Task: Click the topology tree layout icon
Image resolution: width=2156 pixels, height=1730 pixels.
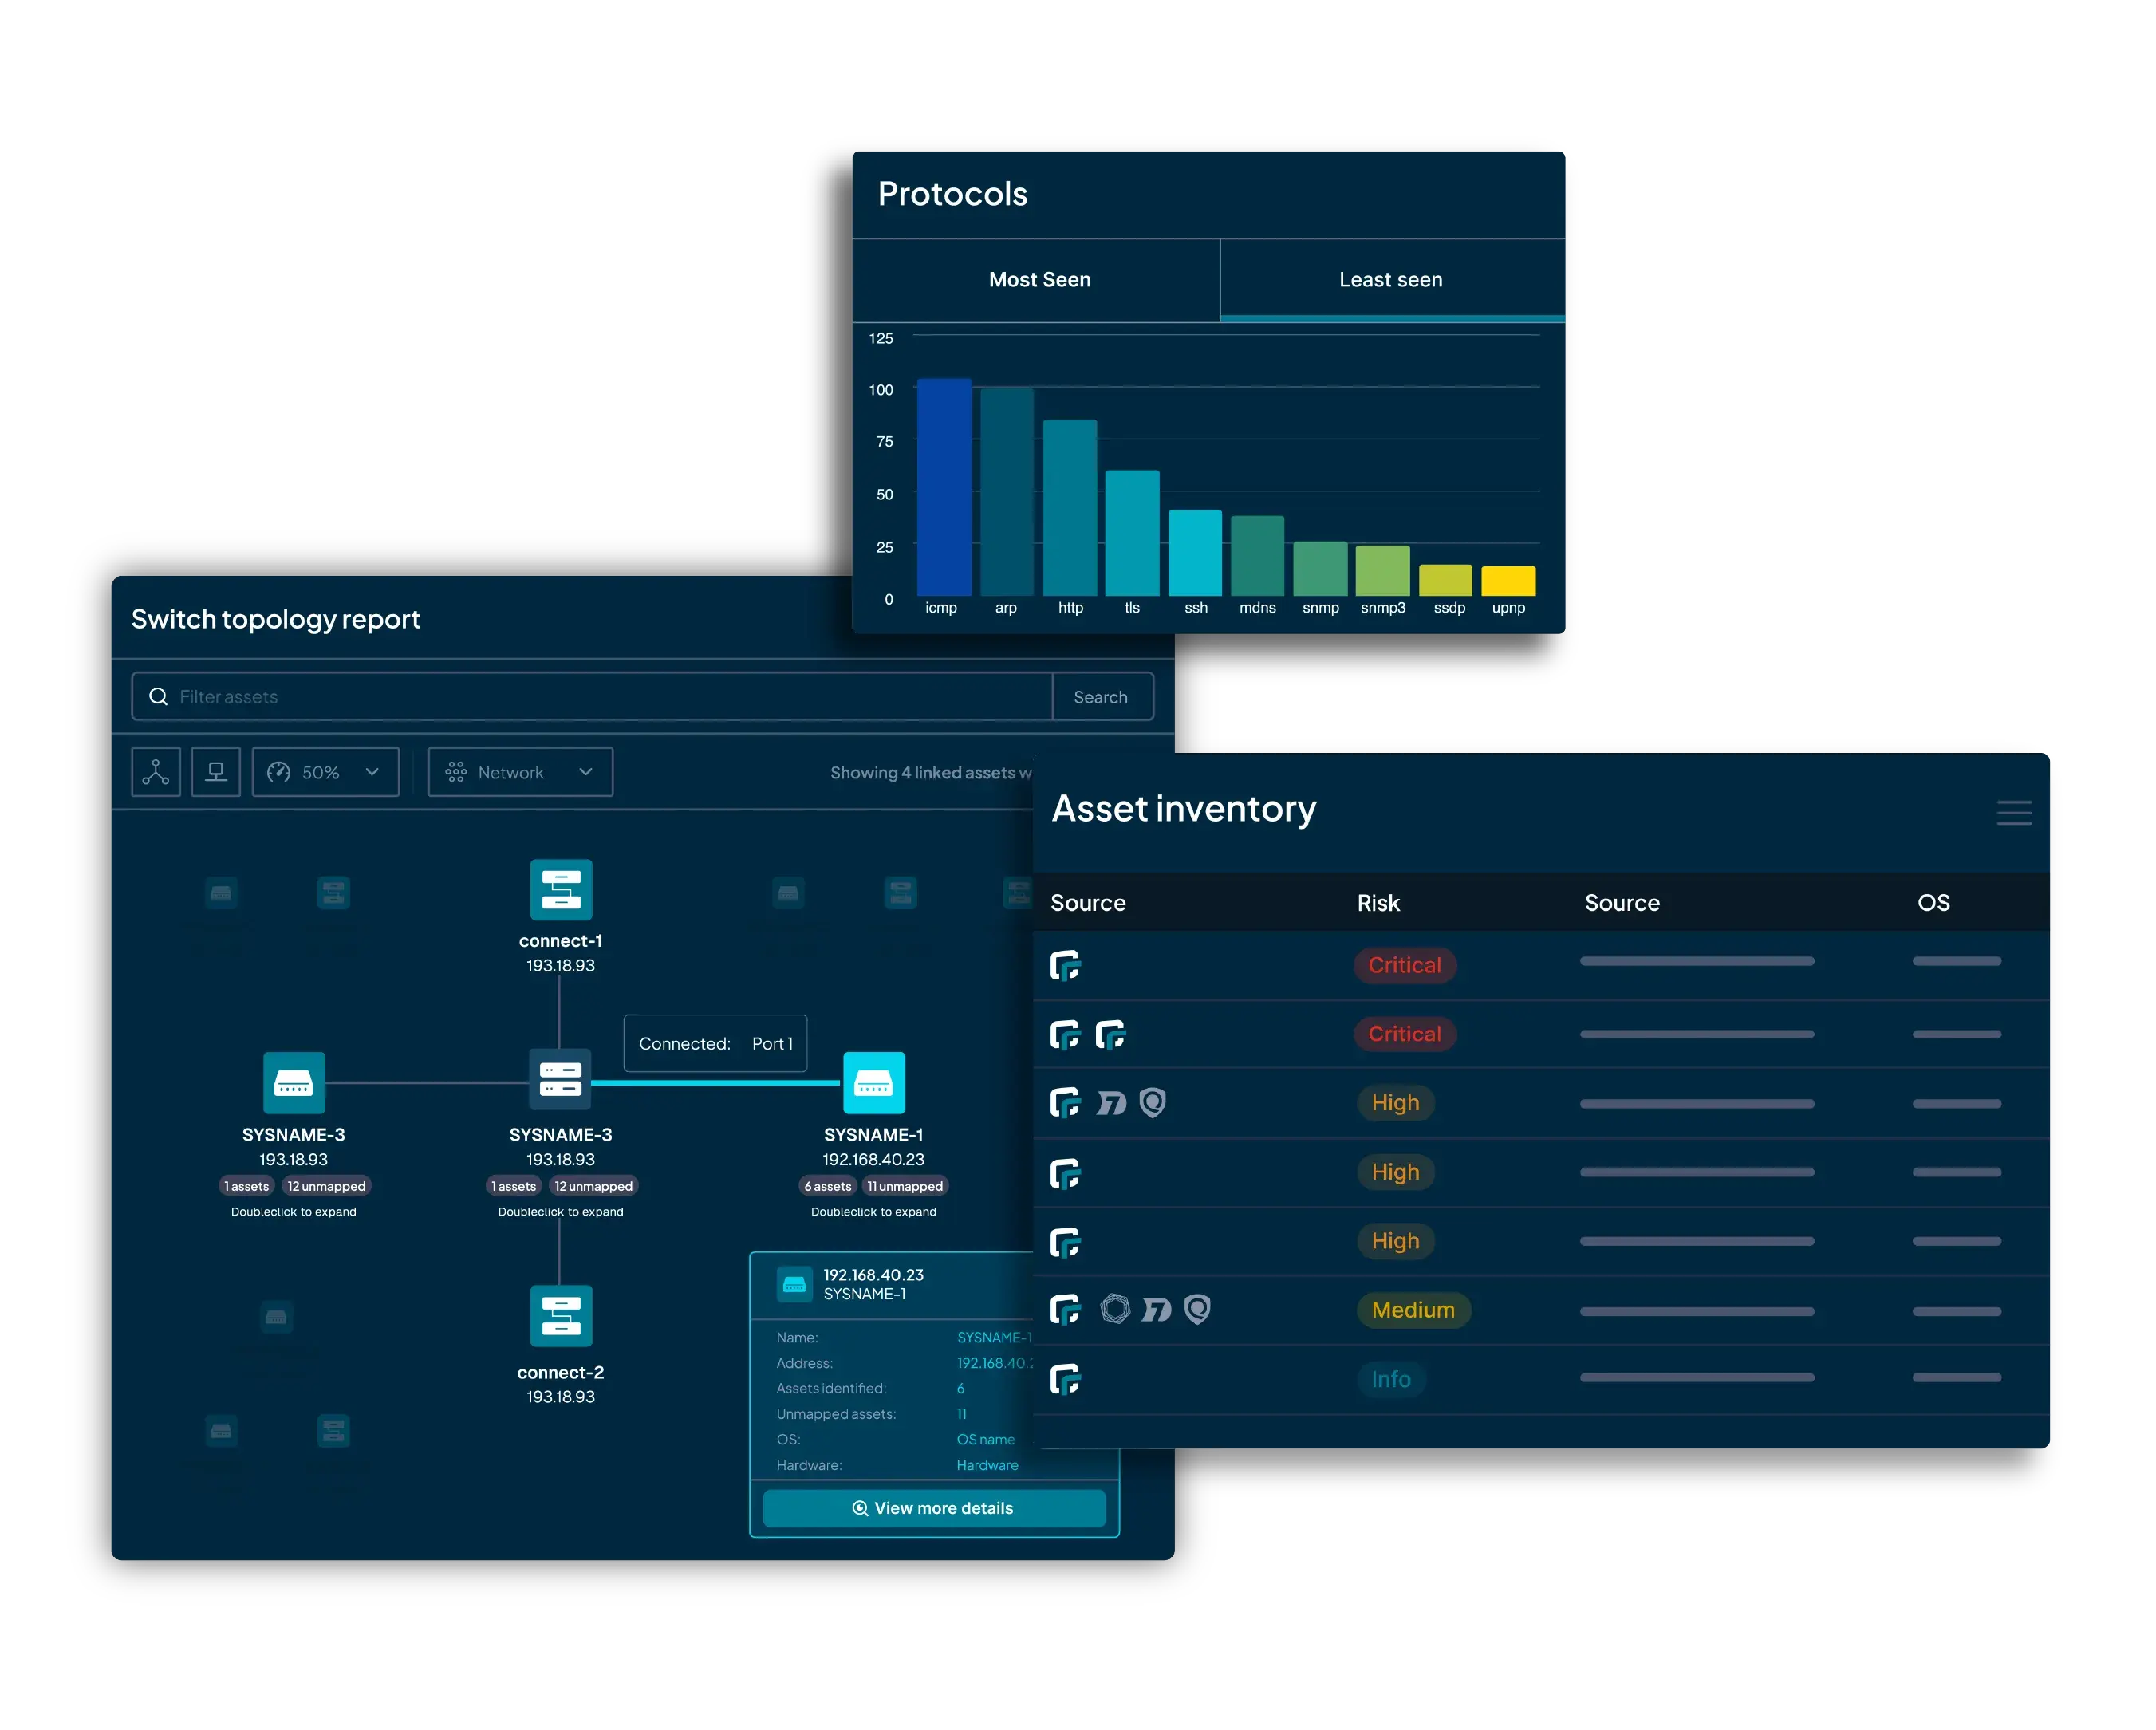Action: coord(156,774)
